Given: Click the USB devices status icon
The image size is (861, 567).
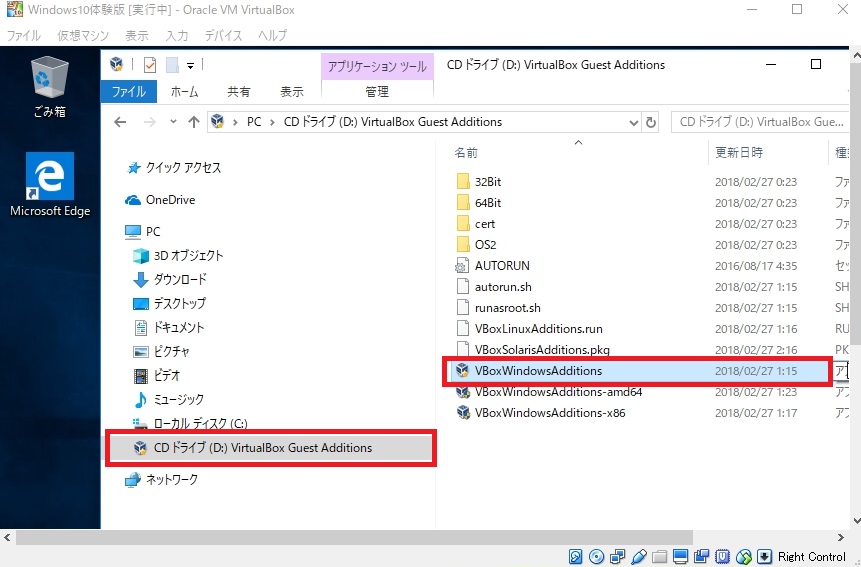Looking at the screenshot, I should (639, 557).
